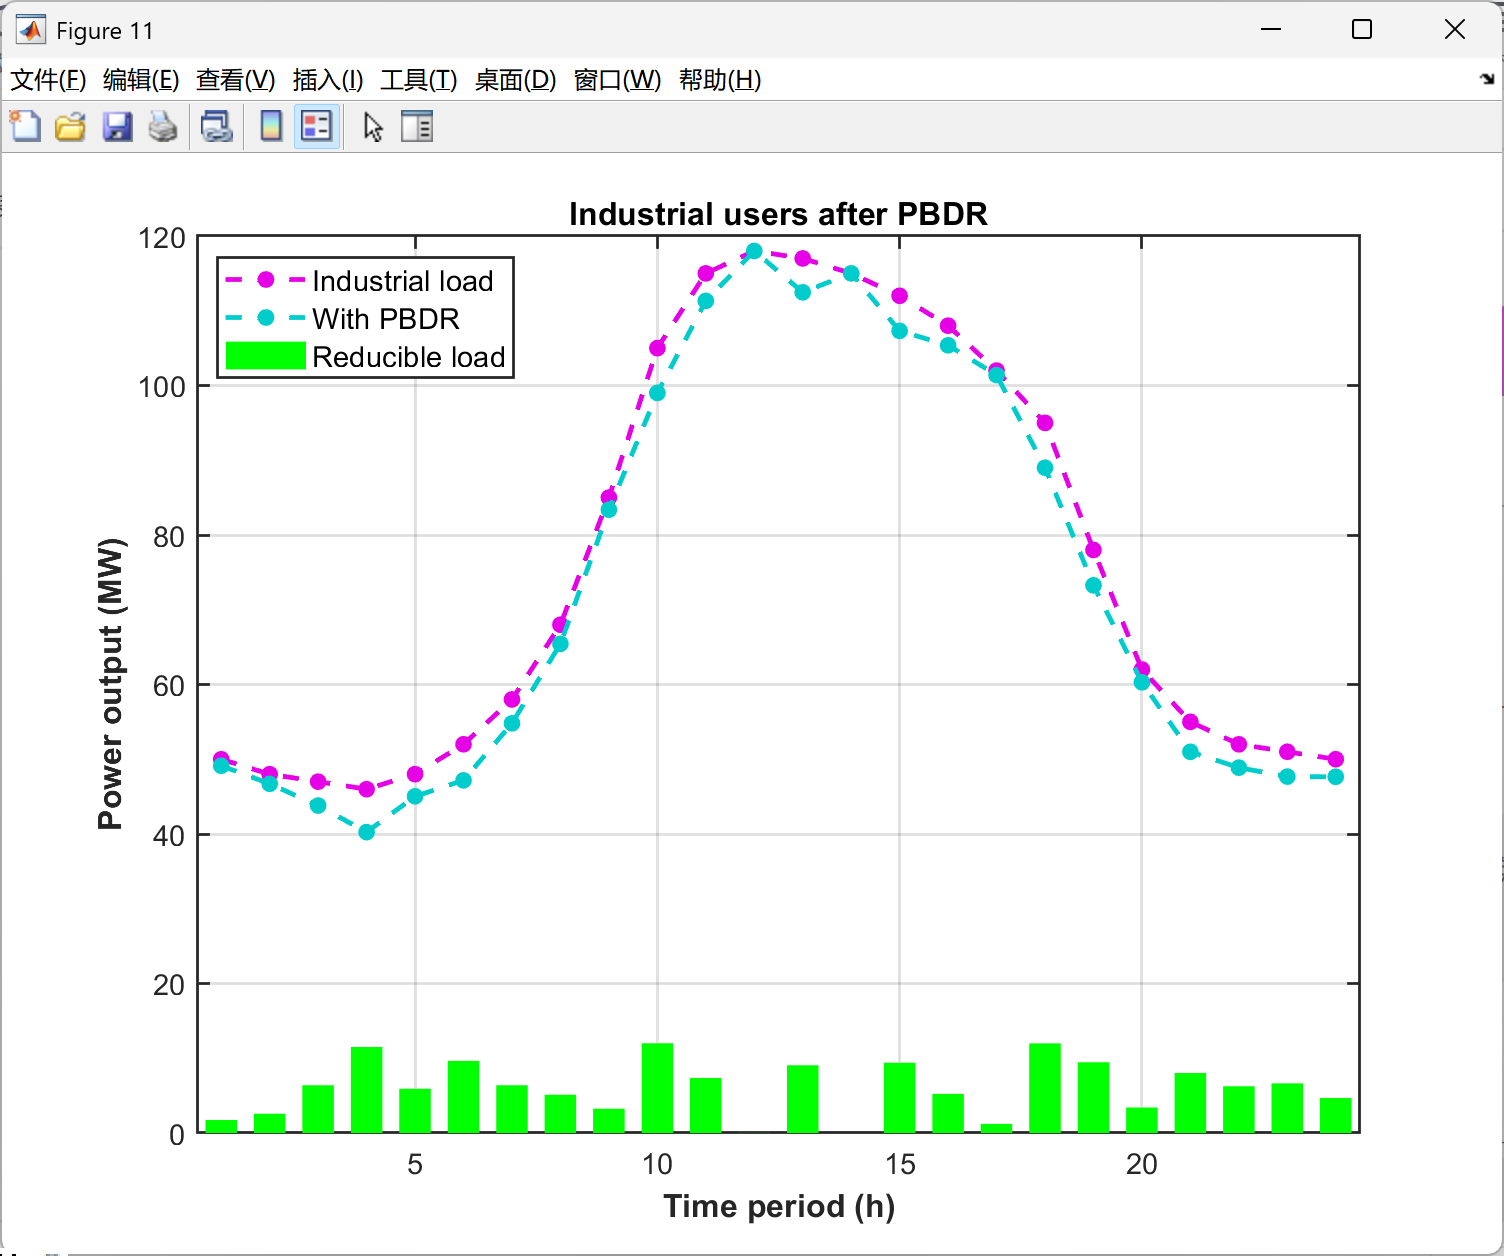Open the 文件(F) menu
Viewport: 1504px width, 1256px height.
(48, 80)
